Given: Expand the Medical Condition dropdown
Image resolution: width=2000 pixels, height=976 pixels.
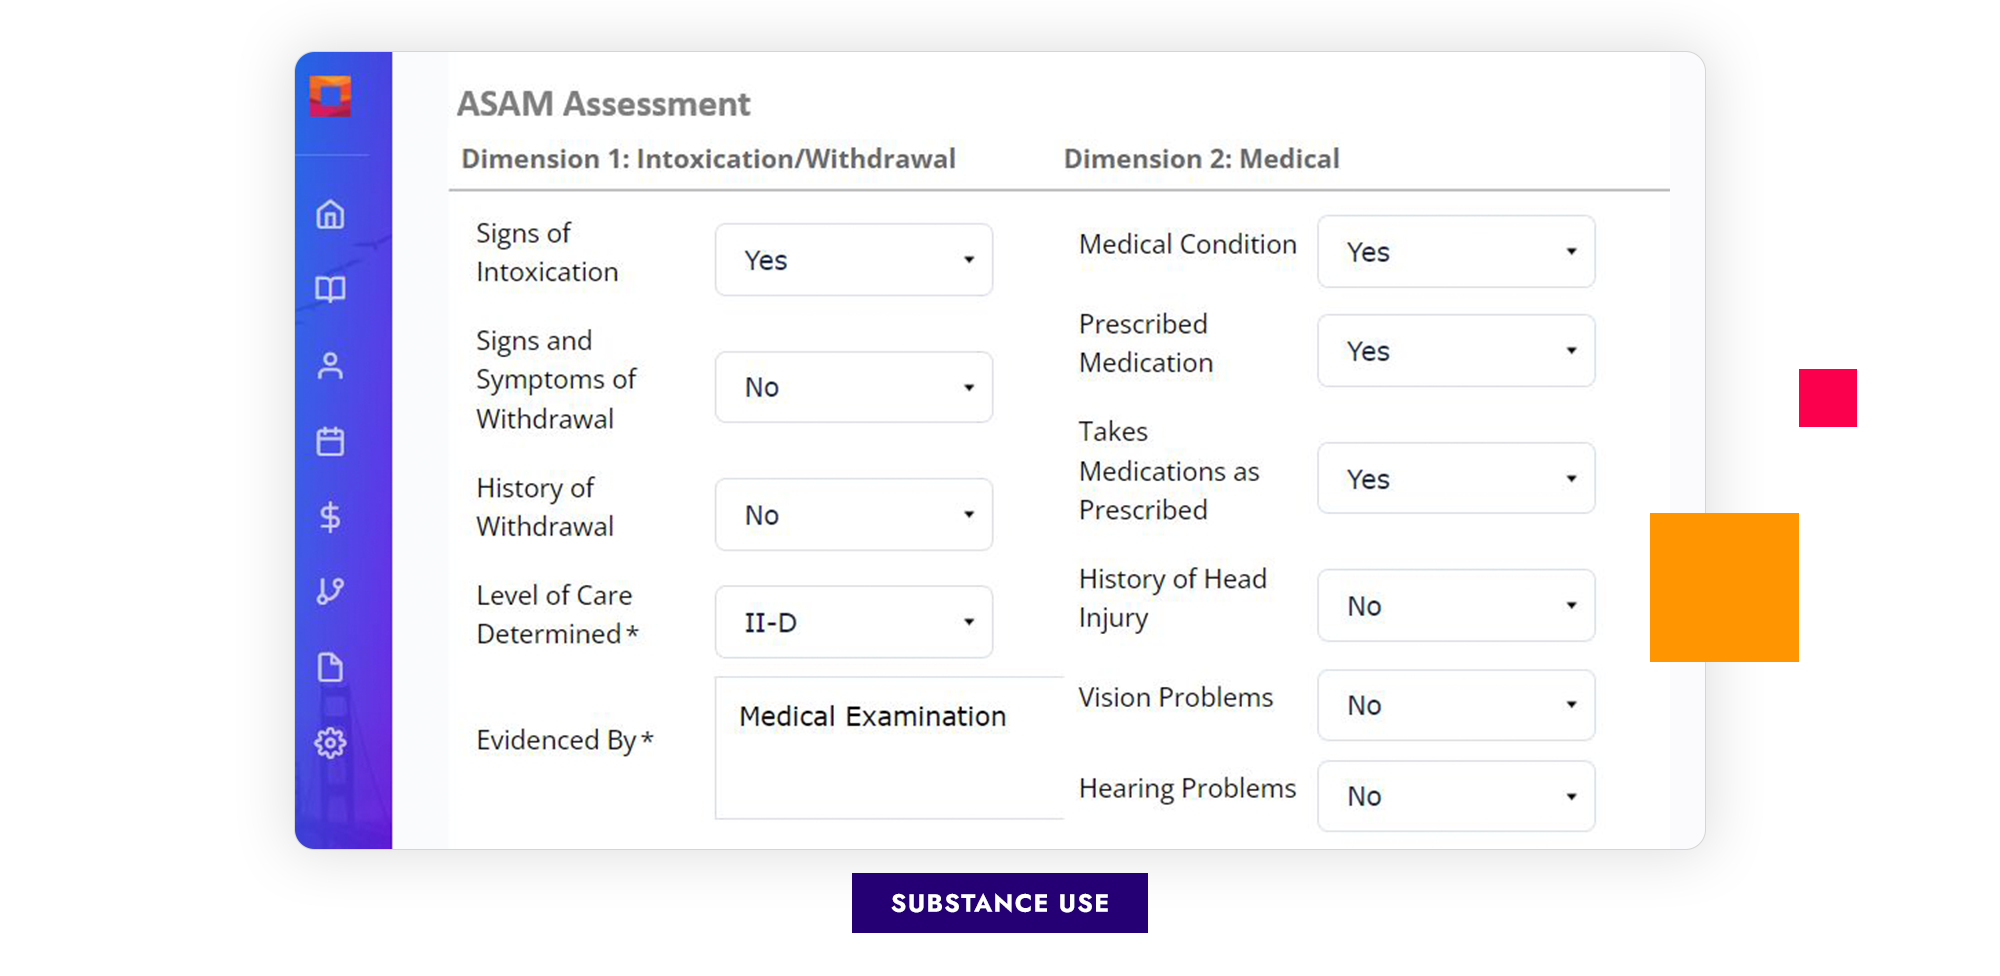Looking at the screenshot, I should [1455, 252].
